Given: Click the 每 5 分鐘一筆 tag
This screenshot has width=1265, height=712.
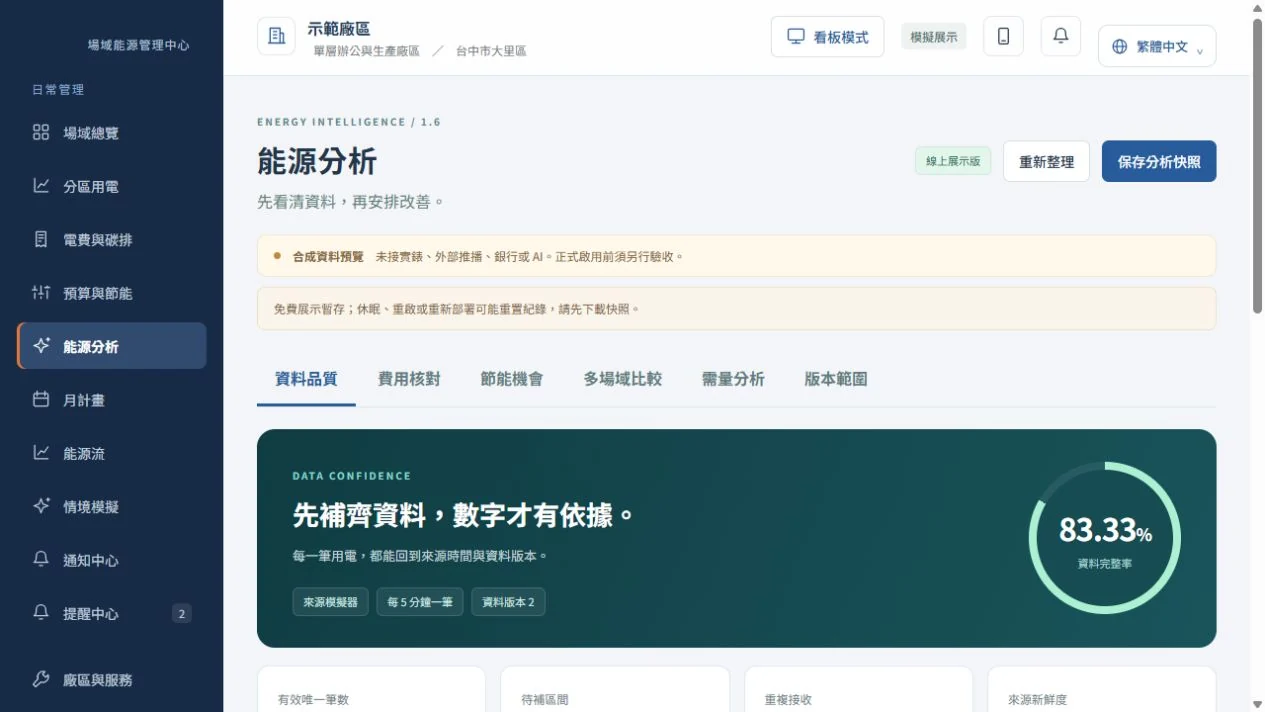Looking at the screenshot, I should pyautogui.click(x=420, y=602).
